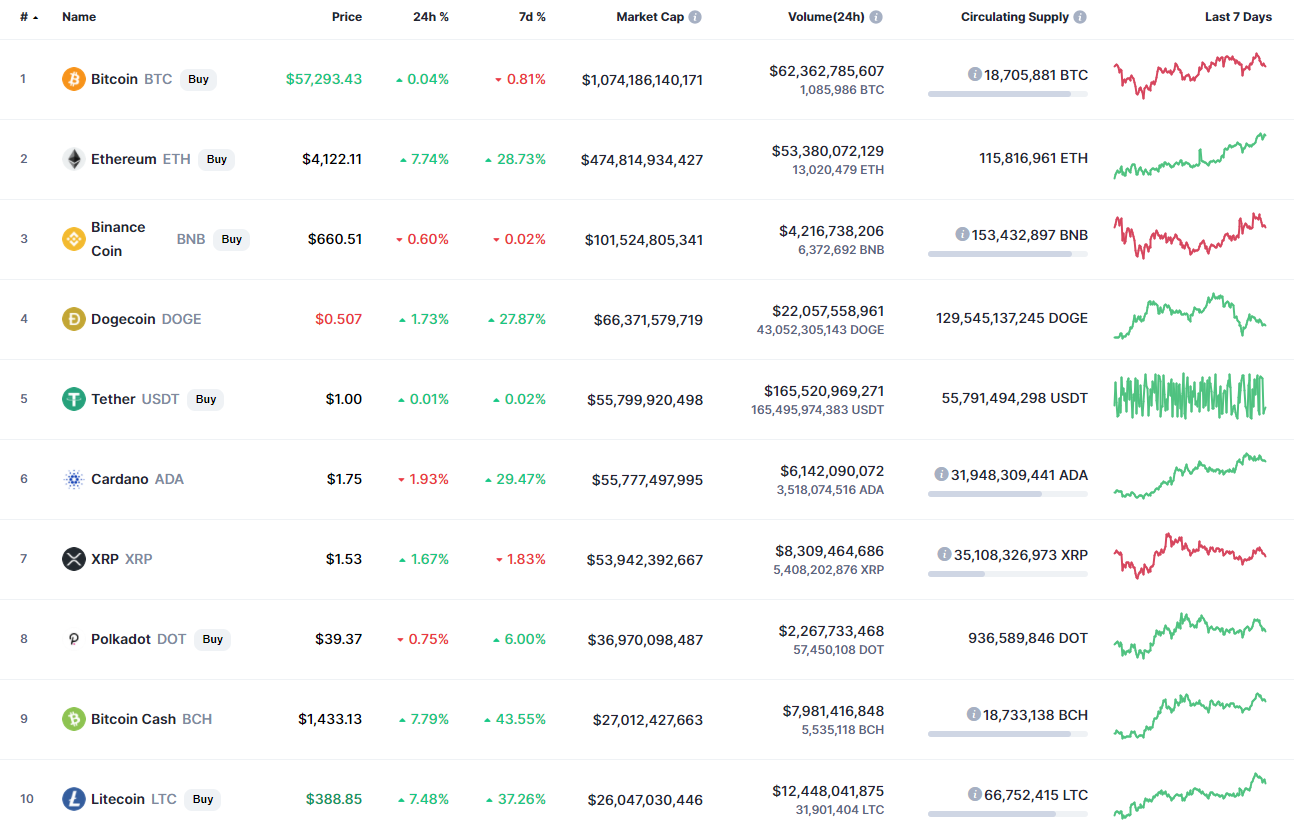Sort table by rank number column
The height and width of the screenshot is (837, 1294).
(29, 17)
